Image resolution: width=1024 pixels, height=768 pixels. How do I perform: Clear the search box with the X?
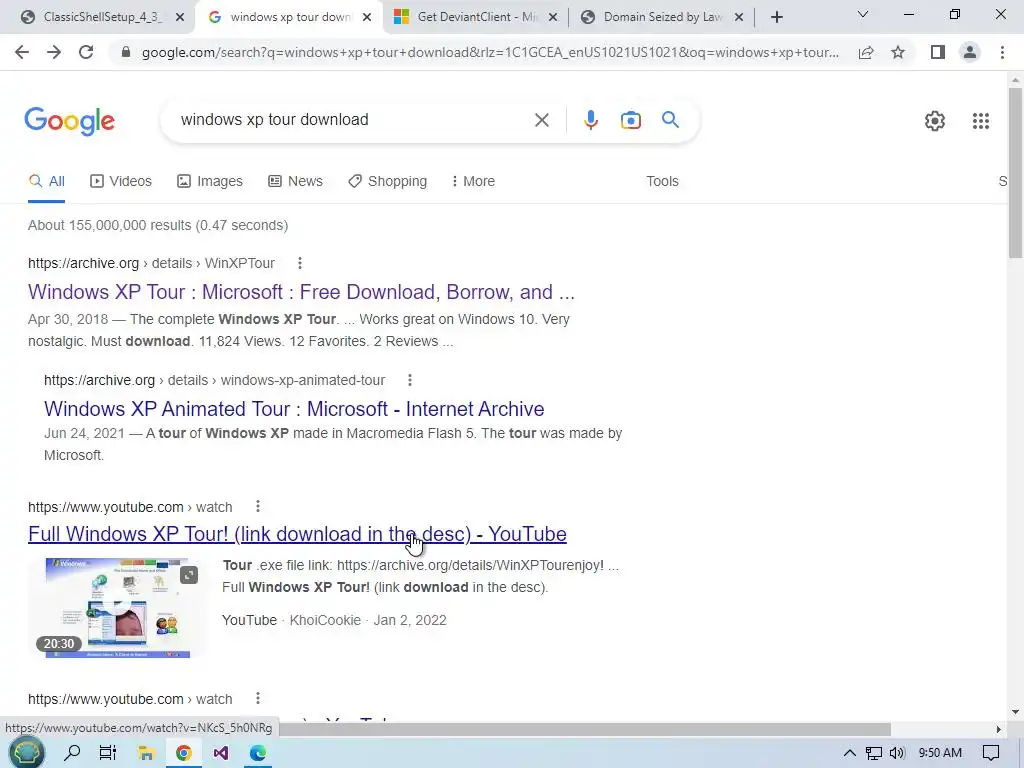[541, 120]
